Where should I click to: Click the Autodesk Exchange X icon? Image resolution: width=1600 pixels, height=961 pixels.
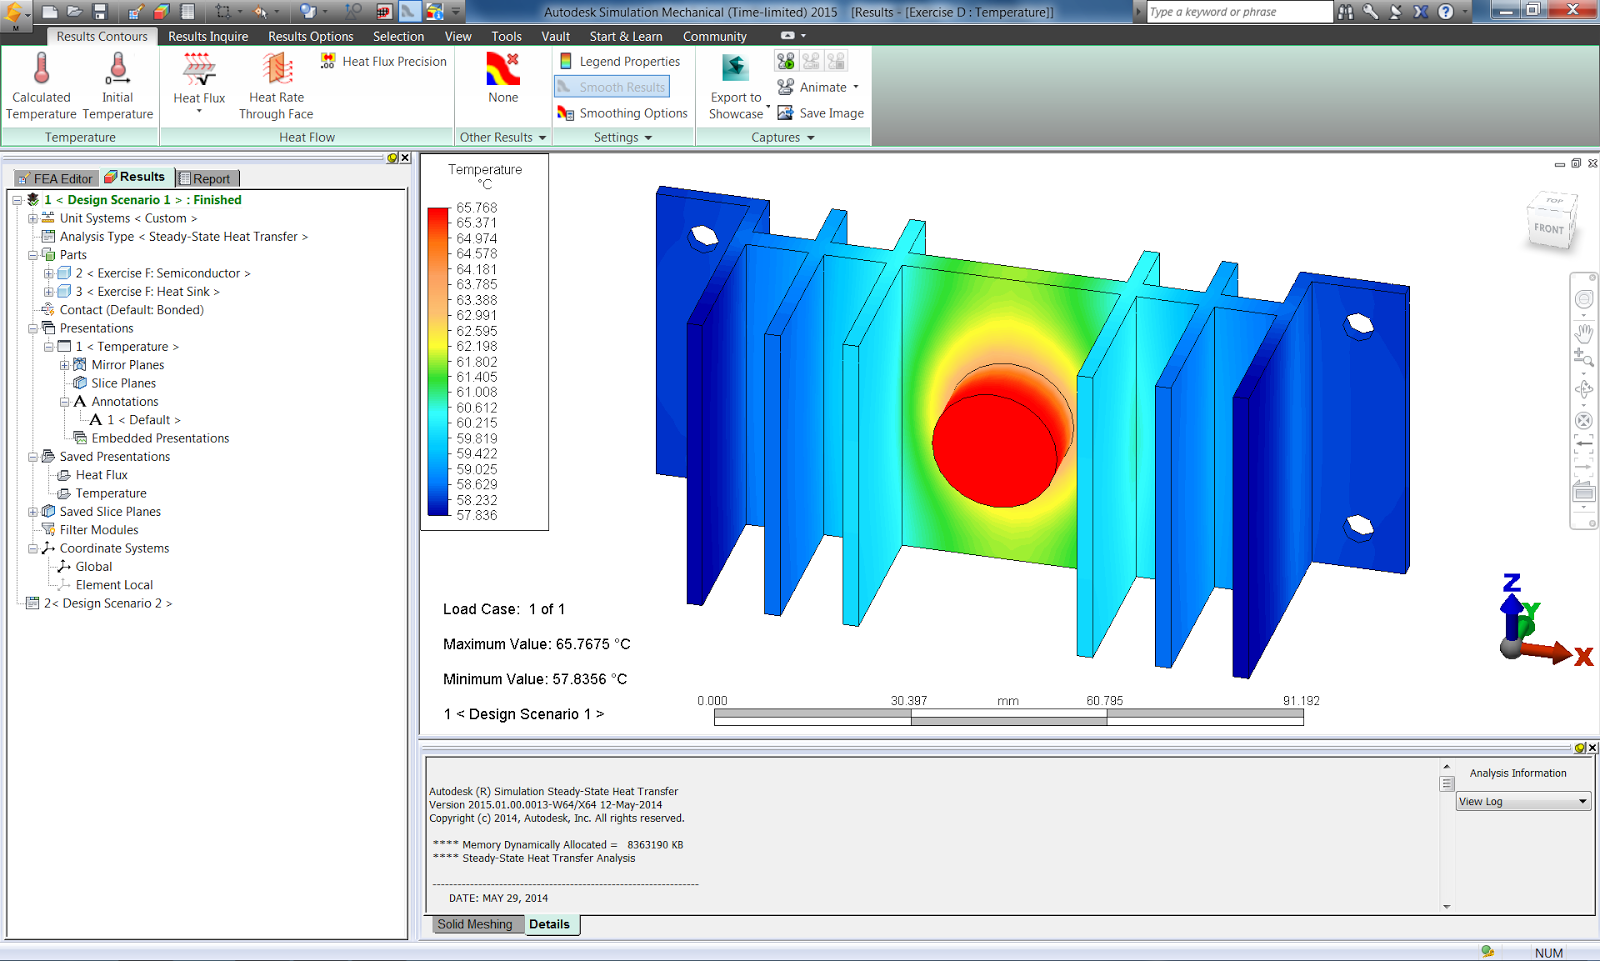pyautogui.click(x=1421, y=12)
